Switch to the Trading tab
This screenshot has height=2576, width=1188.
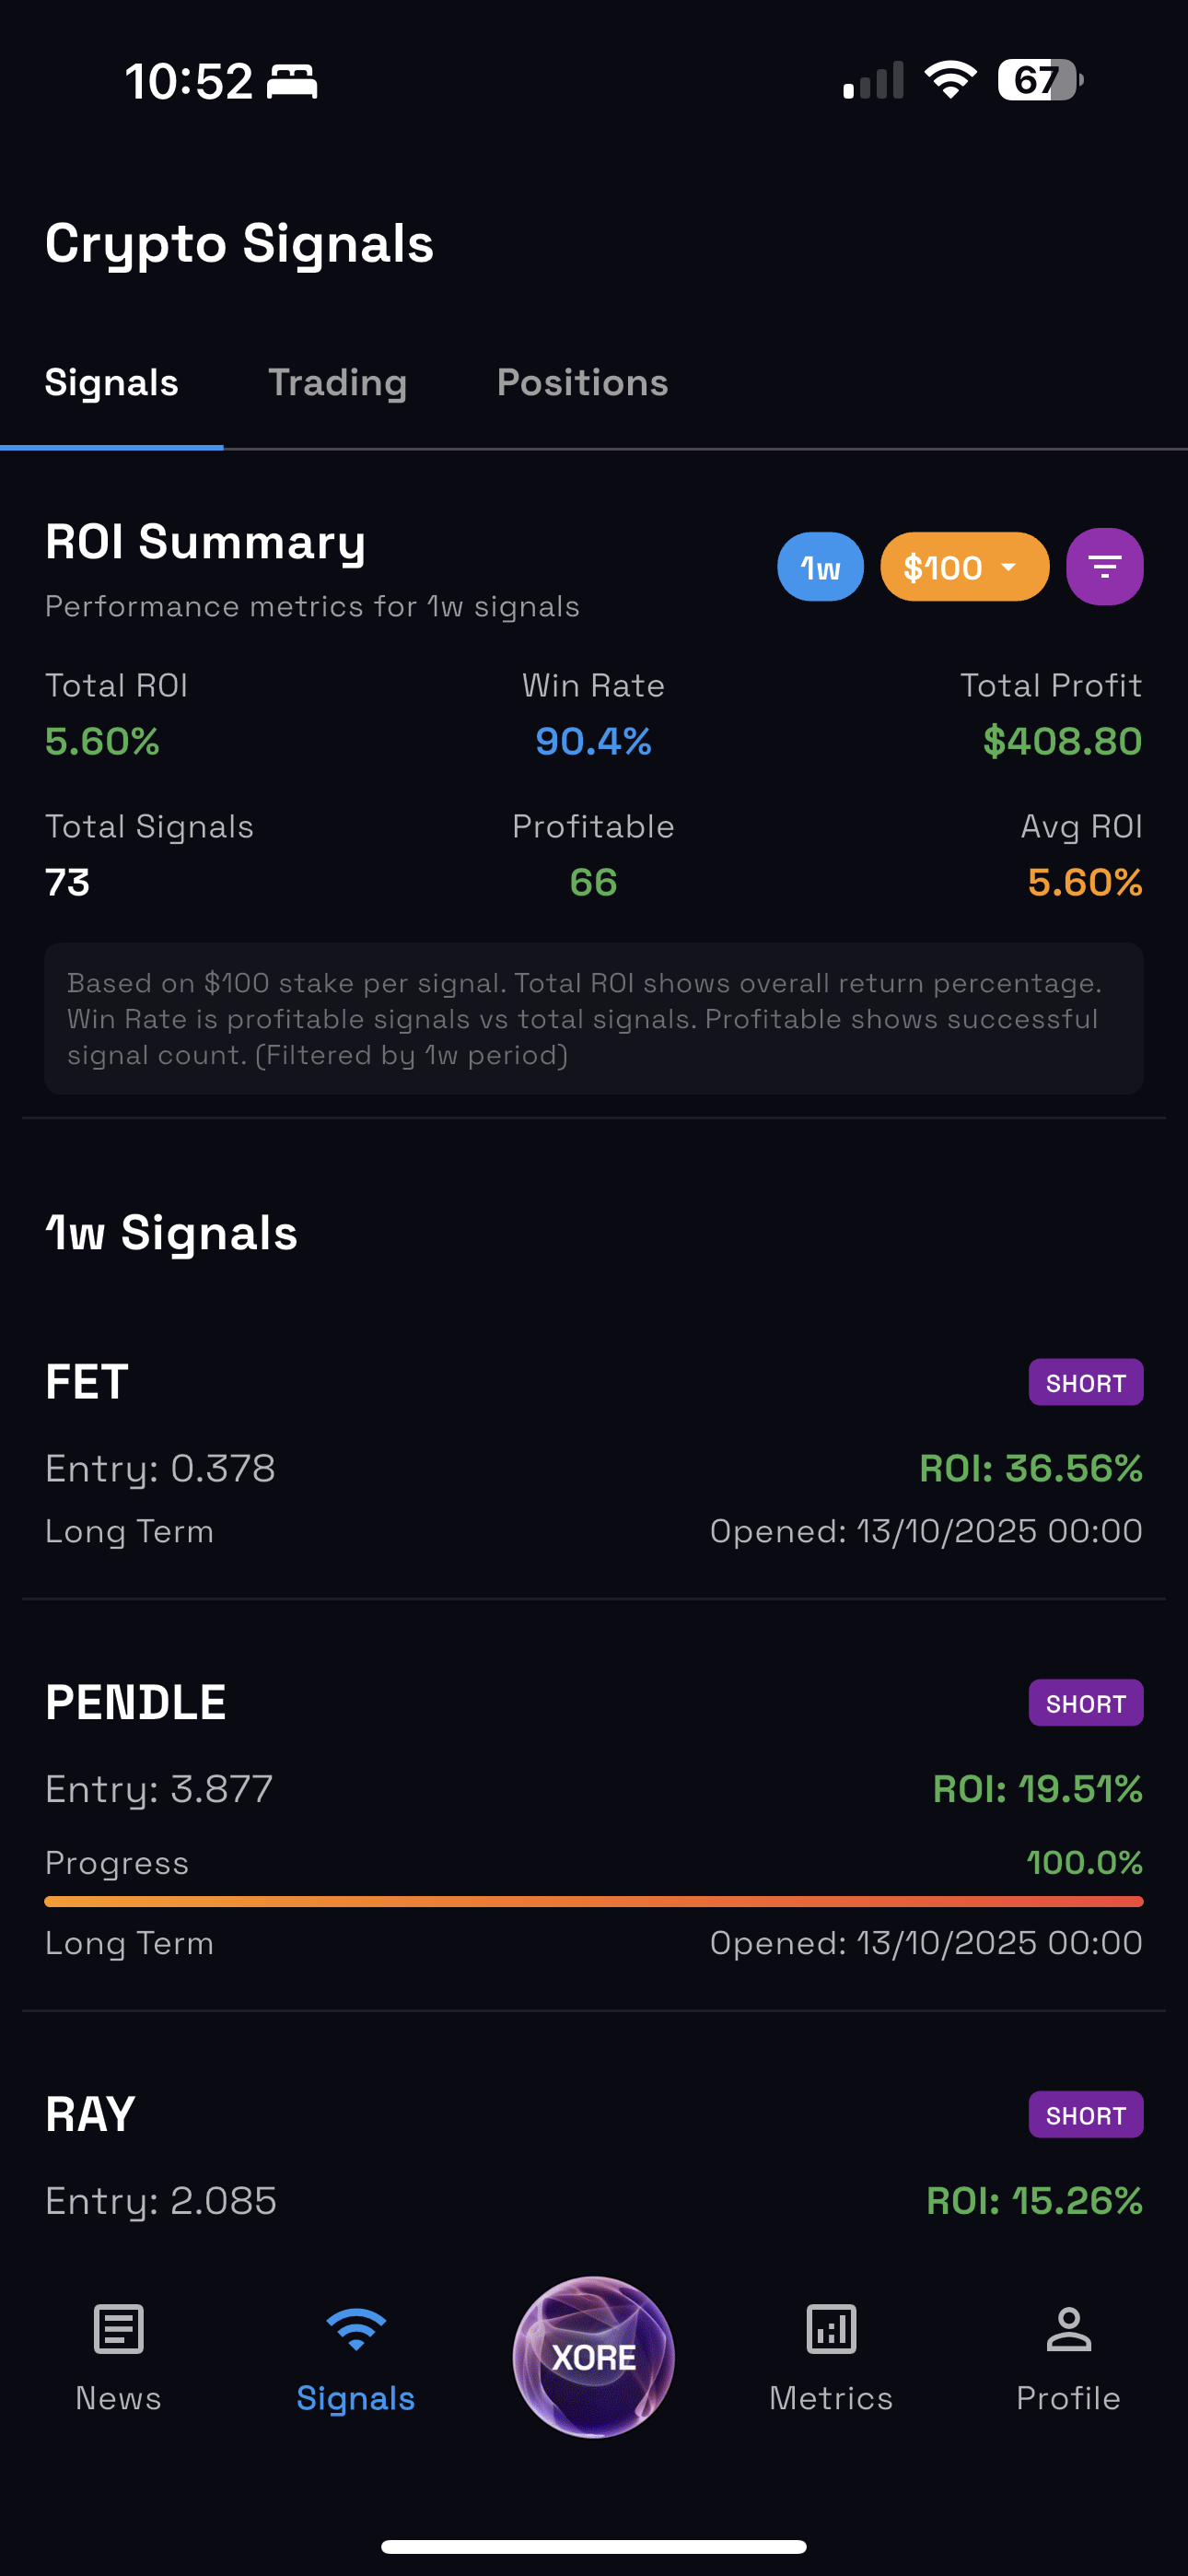pos(337,383)
